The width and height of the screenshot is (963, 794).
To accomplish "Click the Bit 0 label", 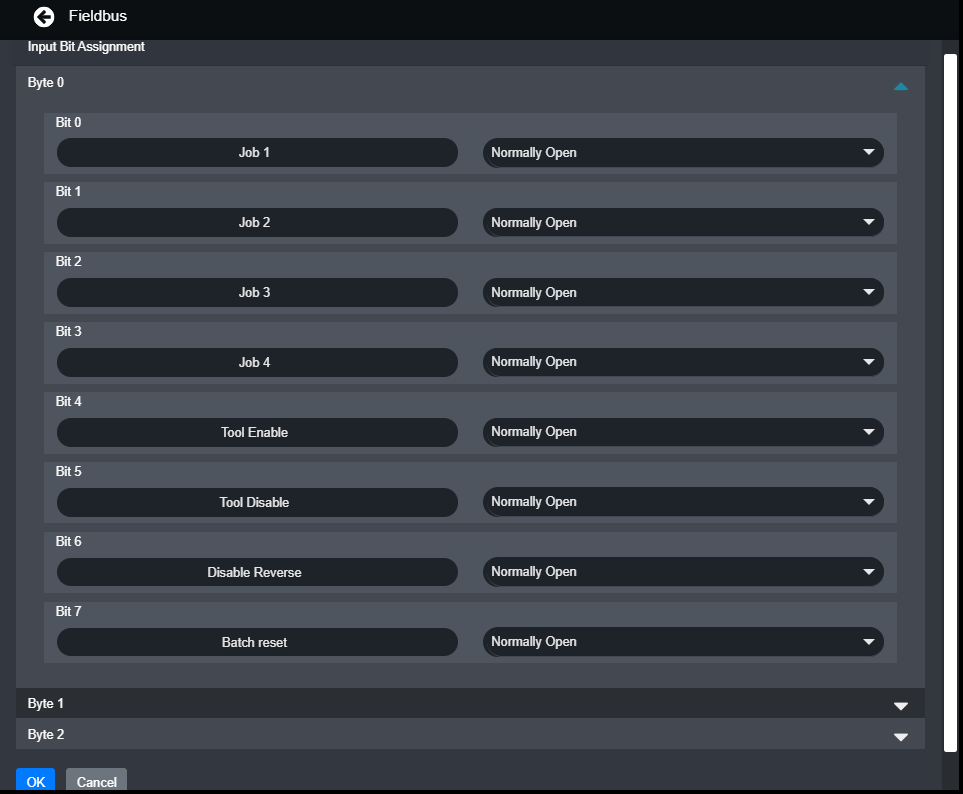I will pyautogui.click(x=68, y=122).
